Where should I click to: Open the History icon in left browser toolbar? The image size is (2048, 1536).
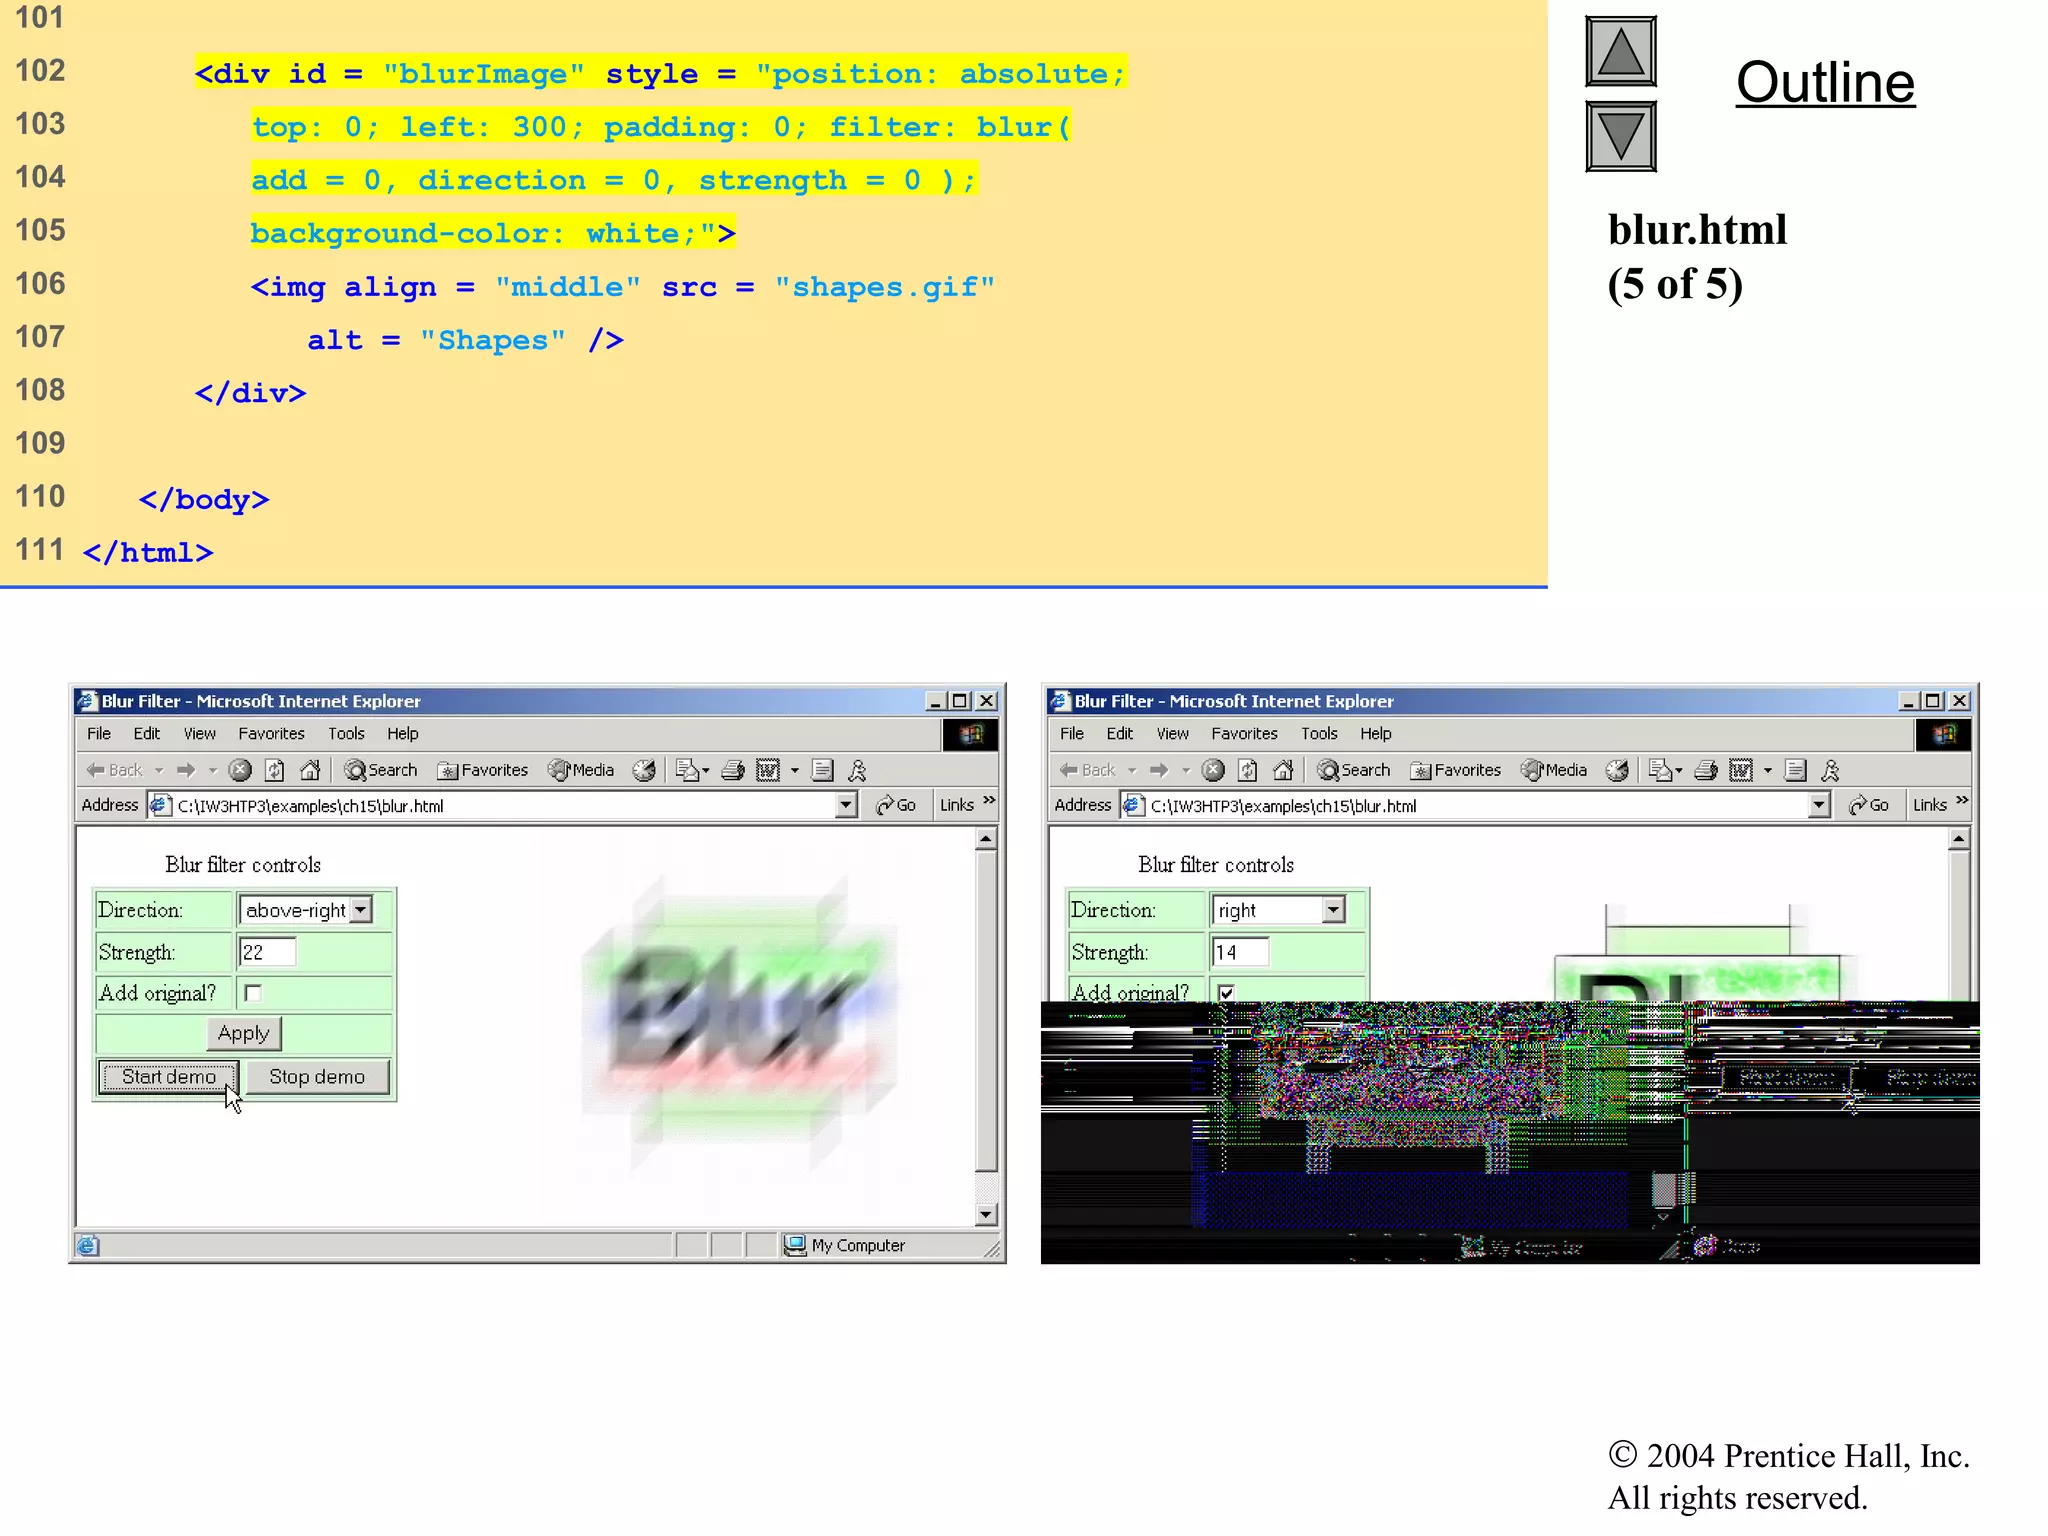click(644, 770)
